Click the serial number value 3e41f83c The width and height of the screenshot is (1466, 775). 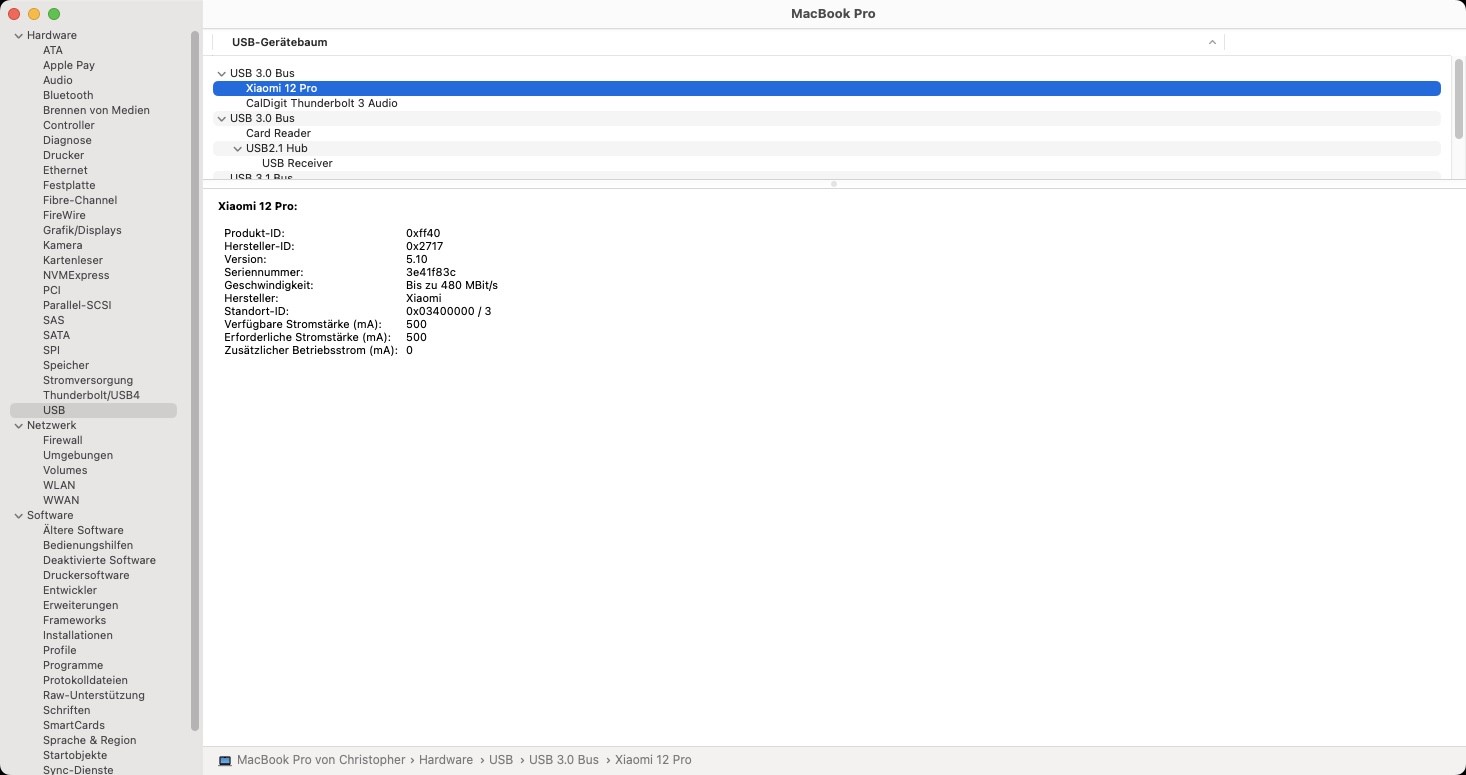(431, 272)
